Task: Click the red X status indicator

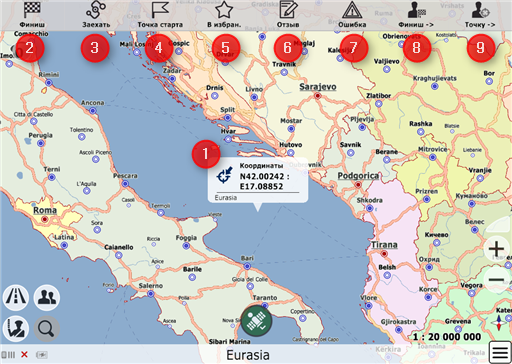Action: (24, 355)
